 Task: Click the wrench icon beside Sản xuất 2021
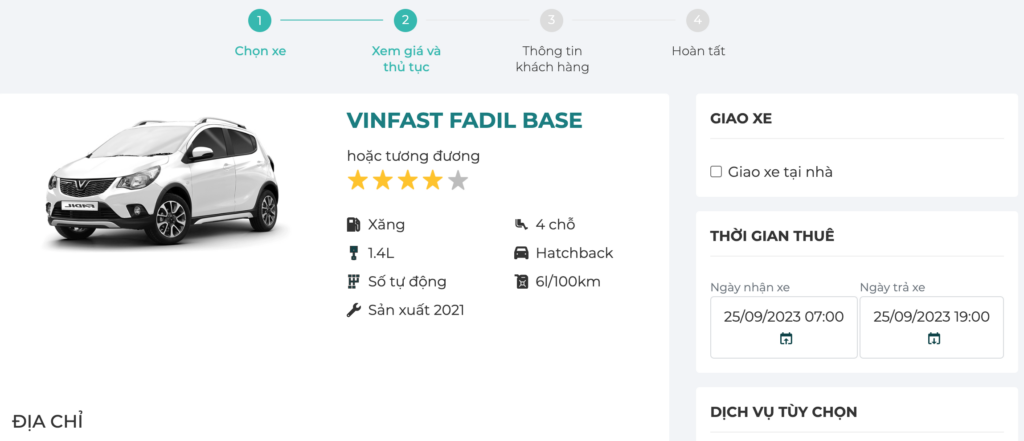353,310
